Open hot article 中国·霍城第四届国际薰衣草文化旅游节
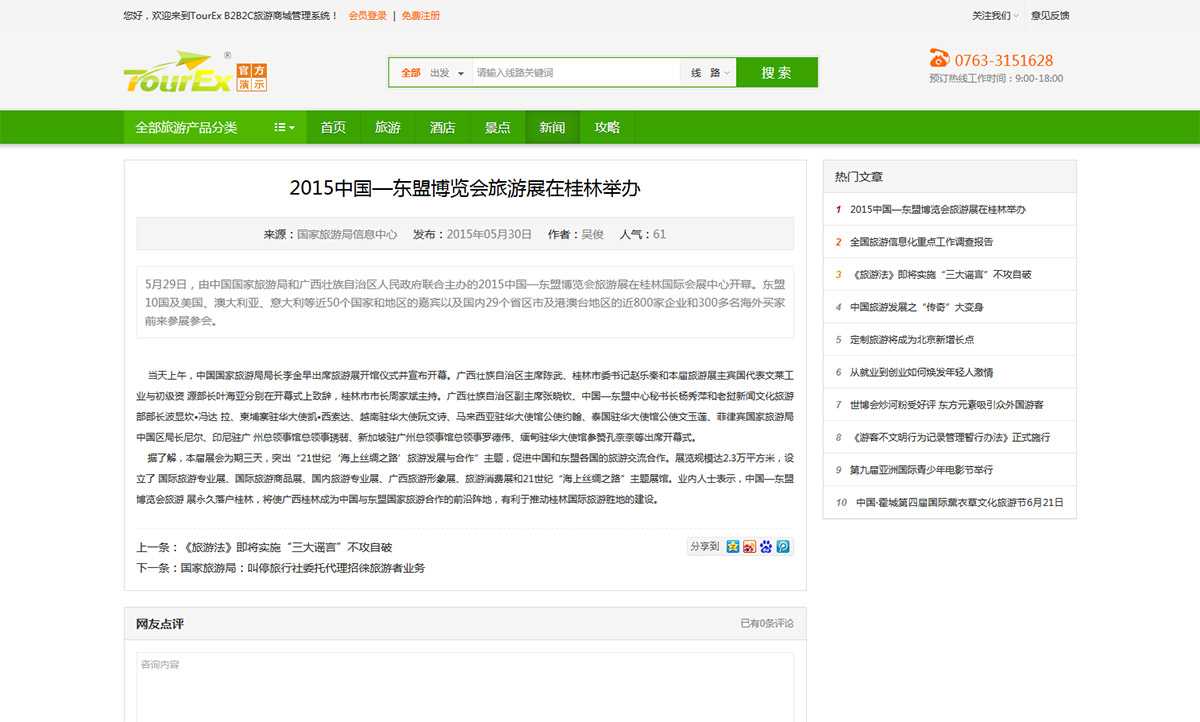Image resolution: width=1200 pixels, height=722 pixels. pyautogui.click(x=960, y=502)
